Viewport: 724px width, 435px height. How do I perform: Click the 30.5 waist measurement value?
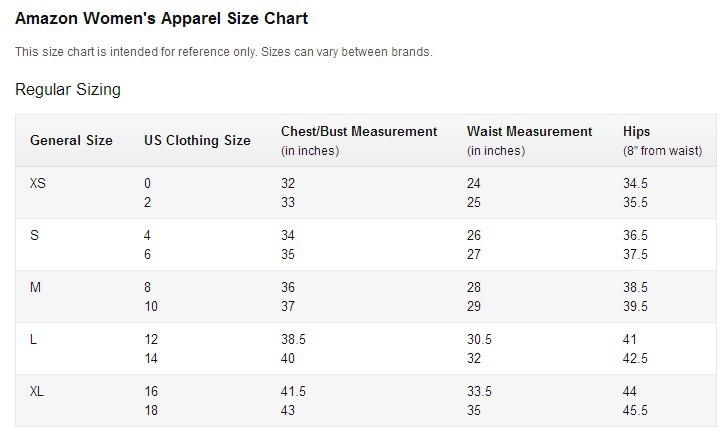click(479, 339)
